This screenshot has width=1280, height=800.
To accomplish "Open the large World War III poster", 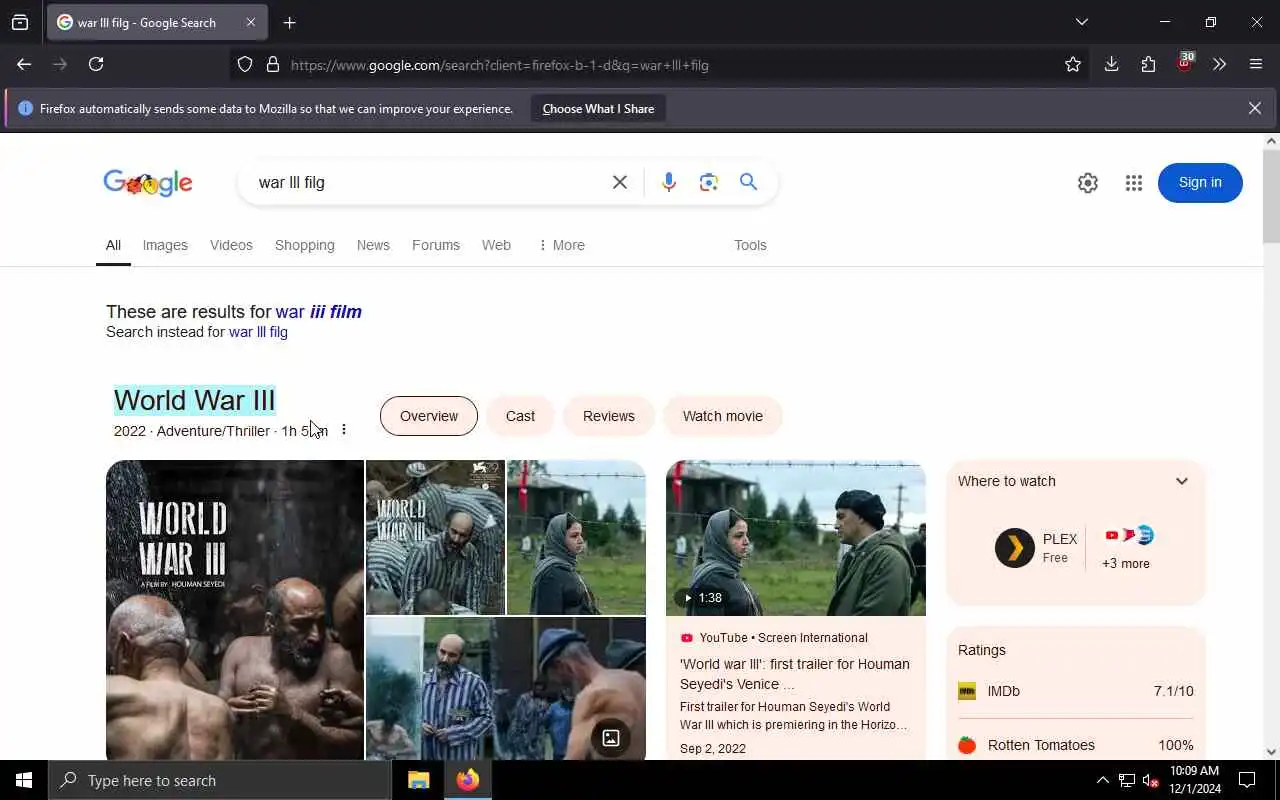I will click(235, 610).
